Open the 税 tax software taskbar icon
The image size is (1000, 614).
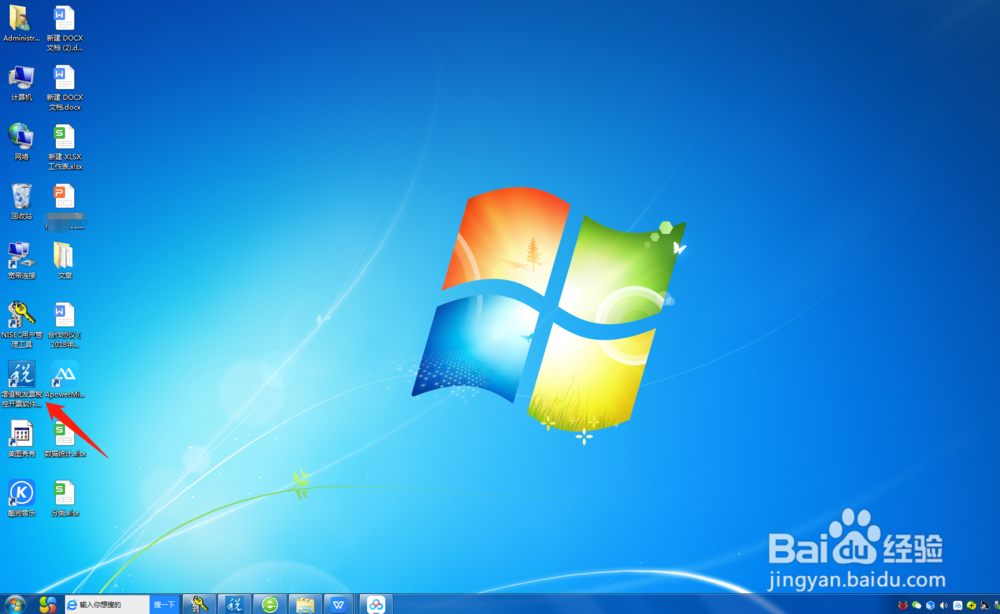235,604
